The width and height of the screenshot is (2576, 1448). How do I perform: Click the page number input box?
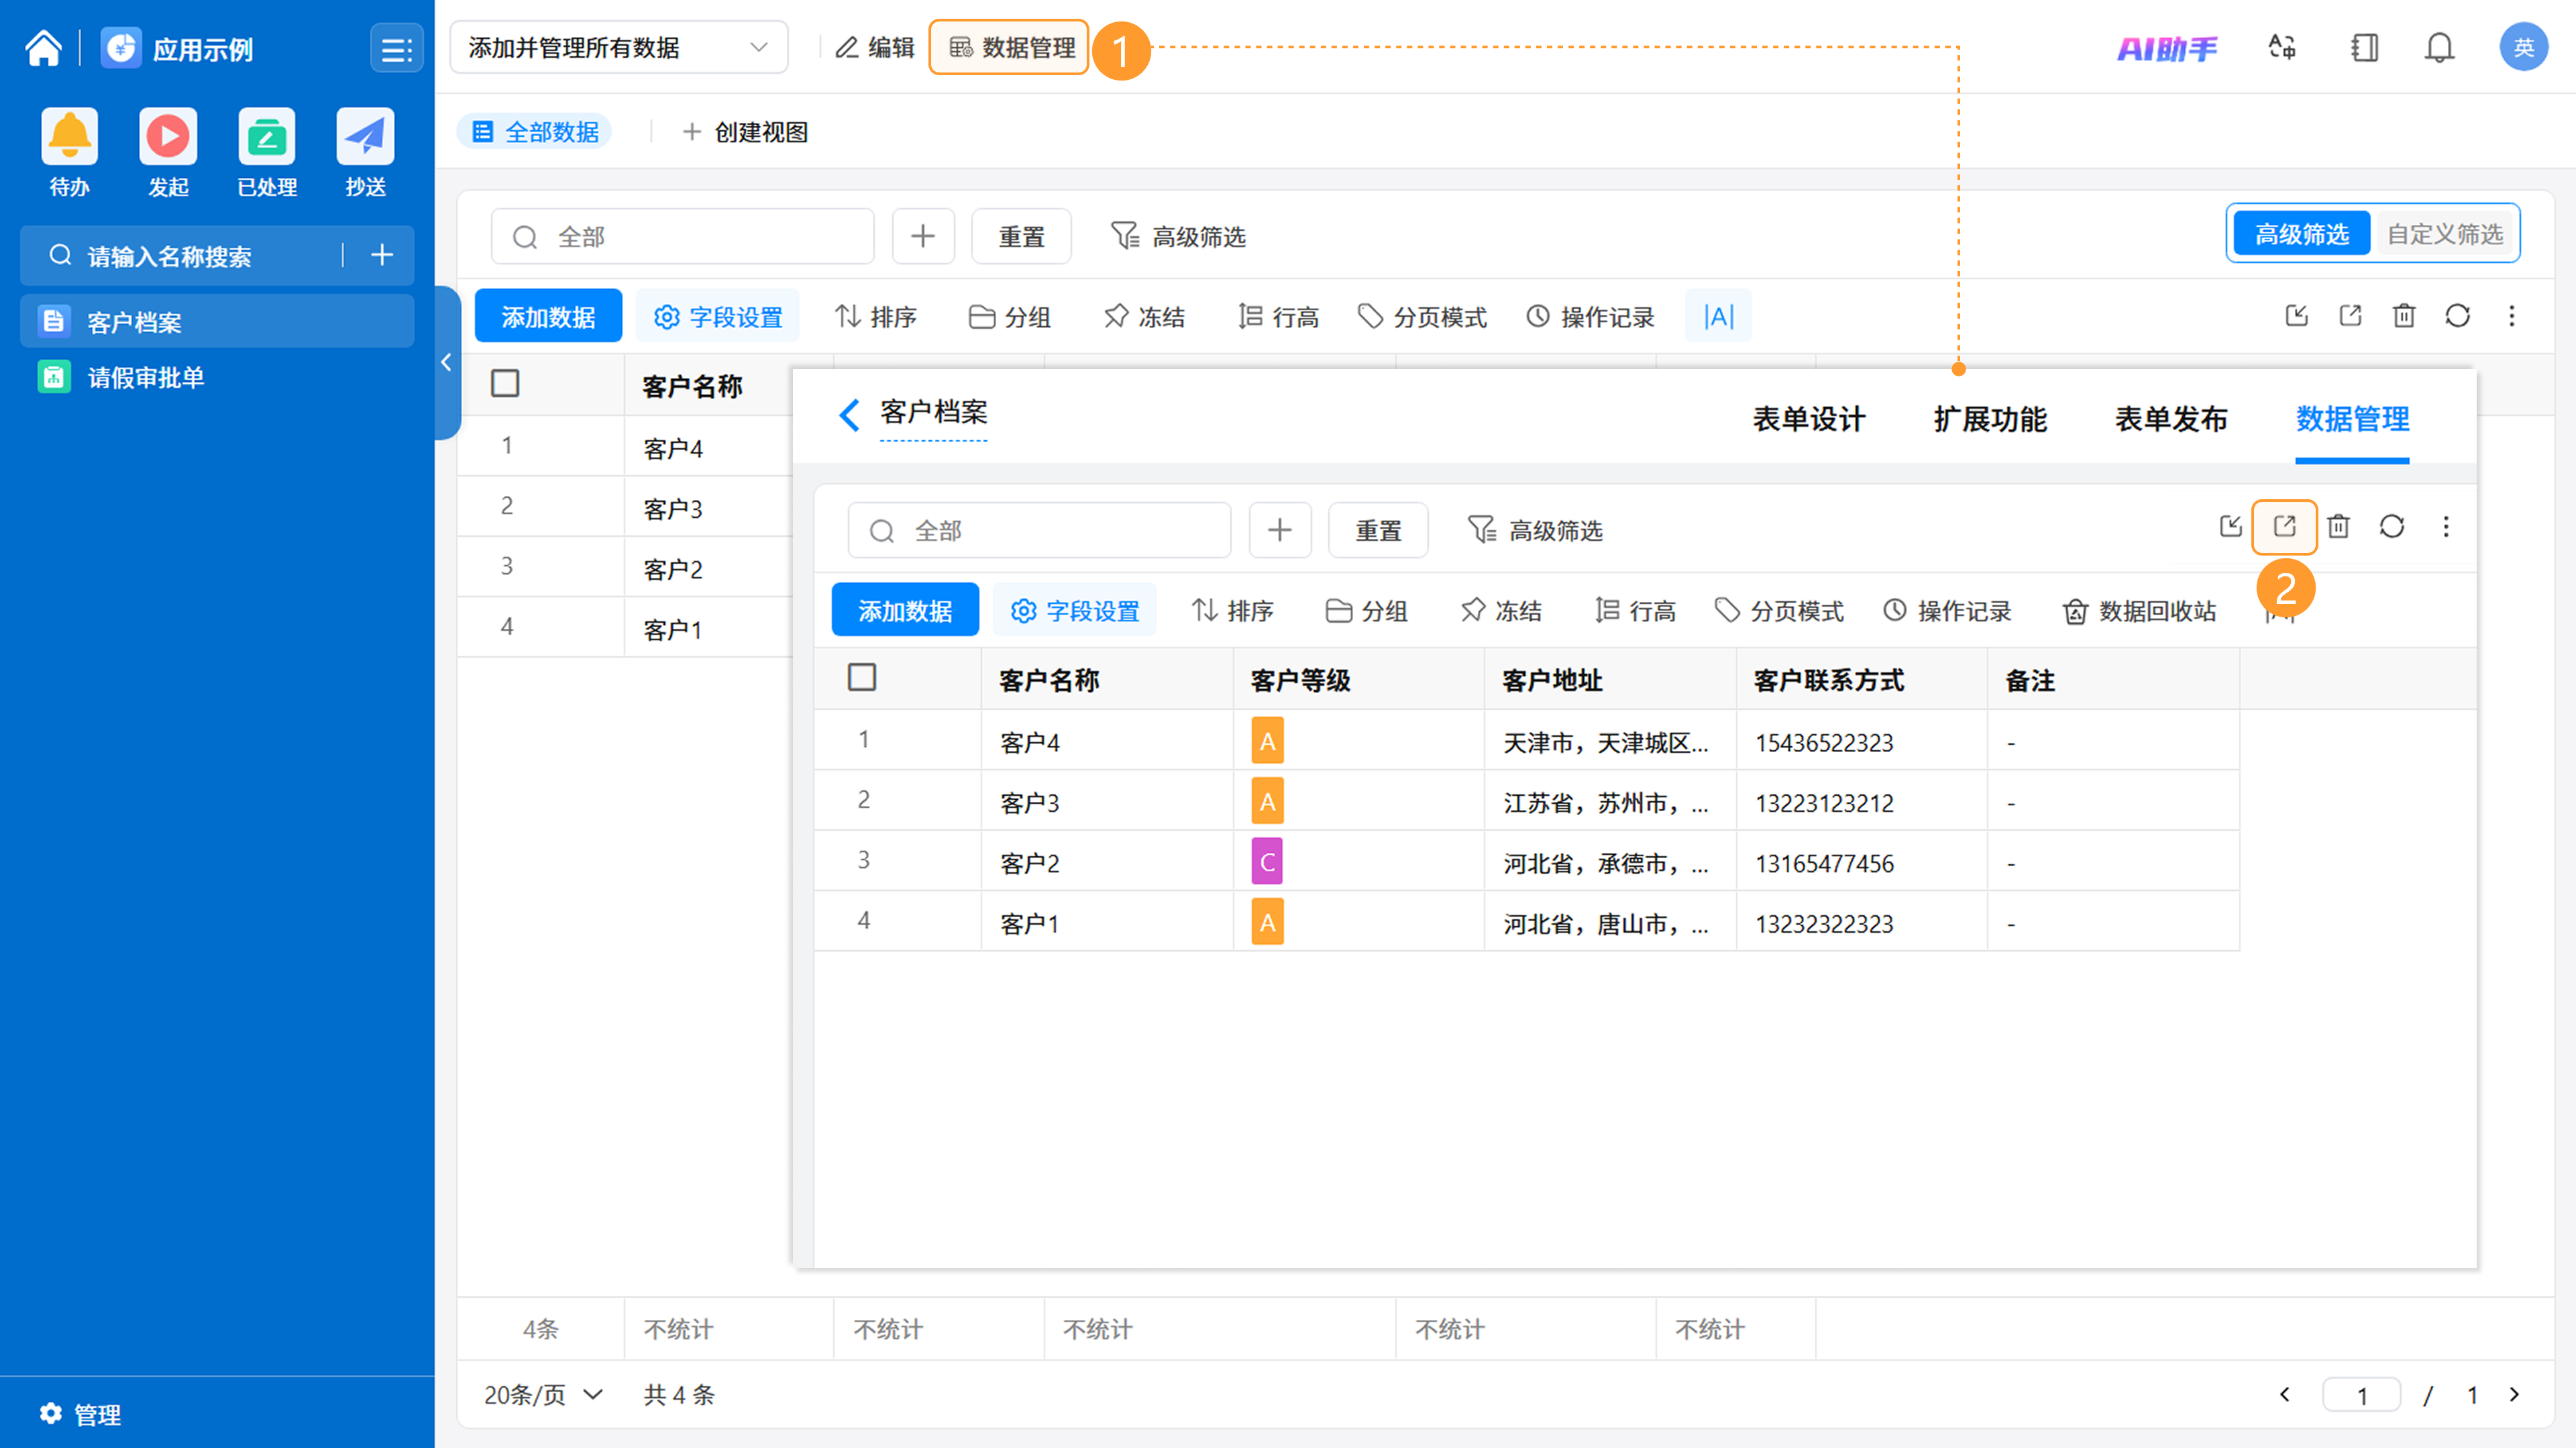coord(2362,1394)
